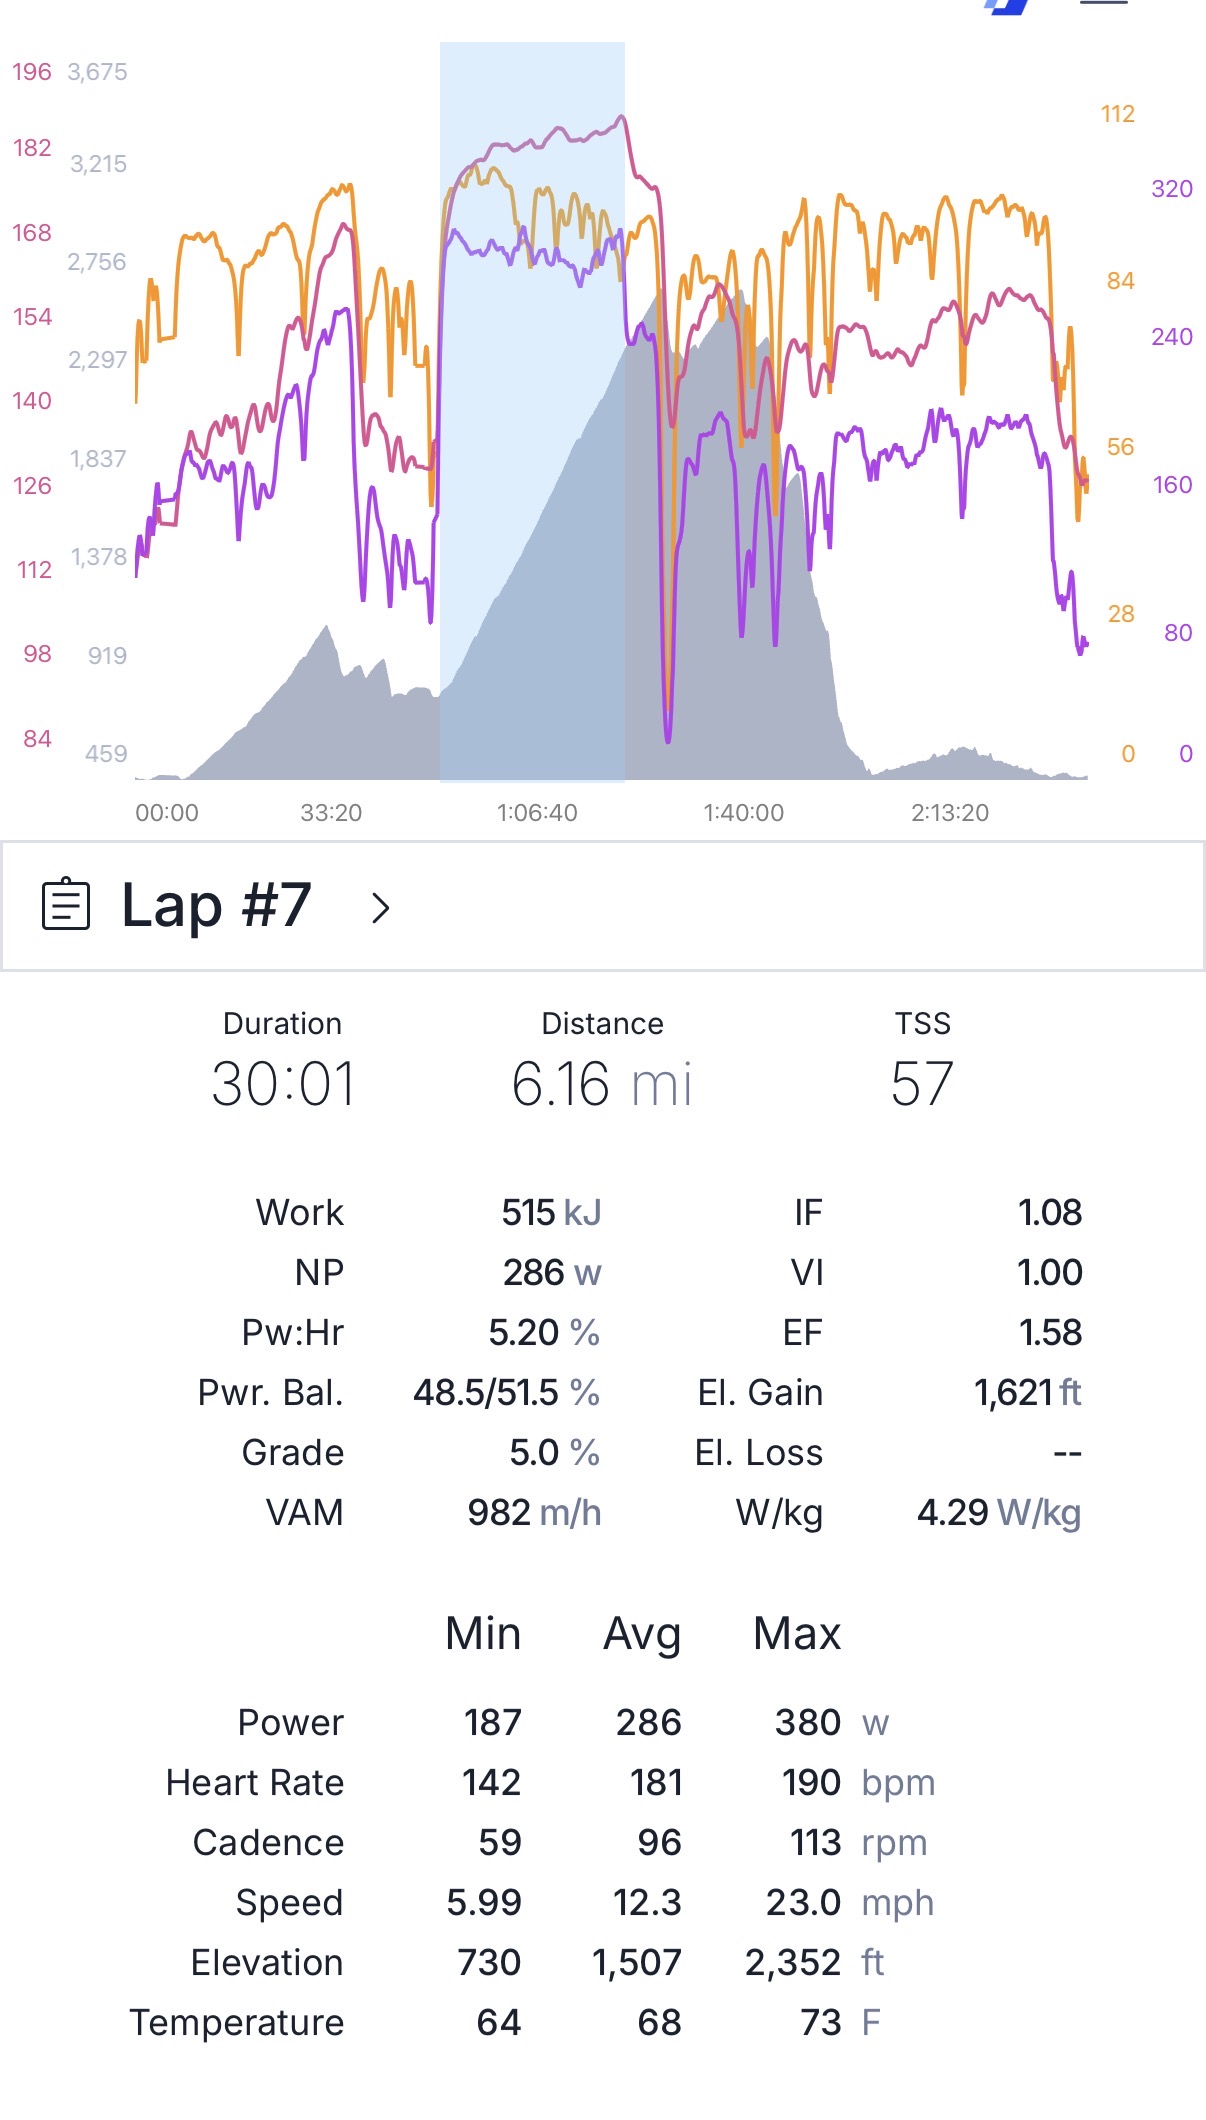Select the Max column header

(797, 1634)
